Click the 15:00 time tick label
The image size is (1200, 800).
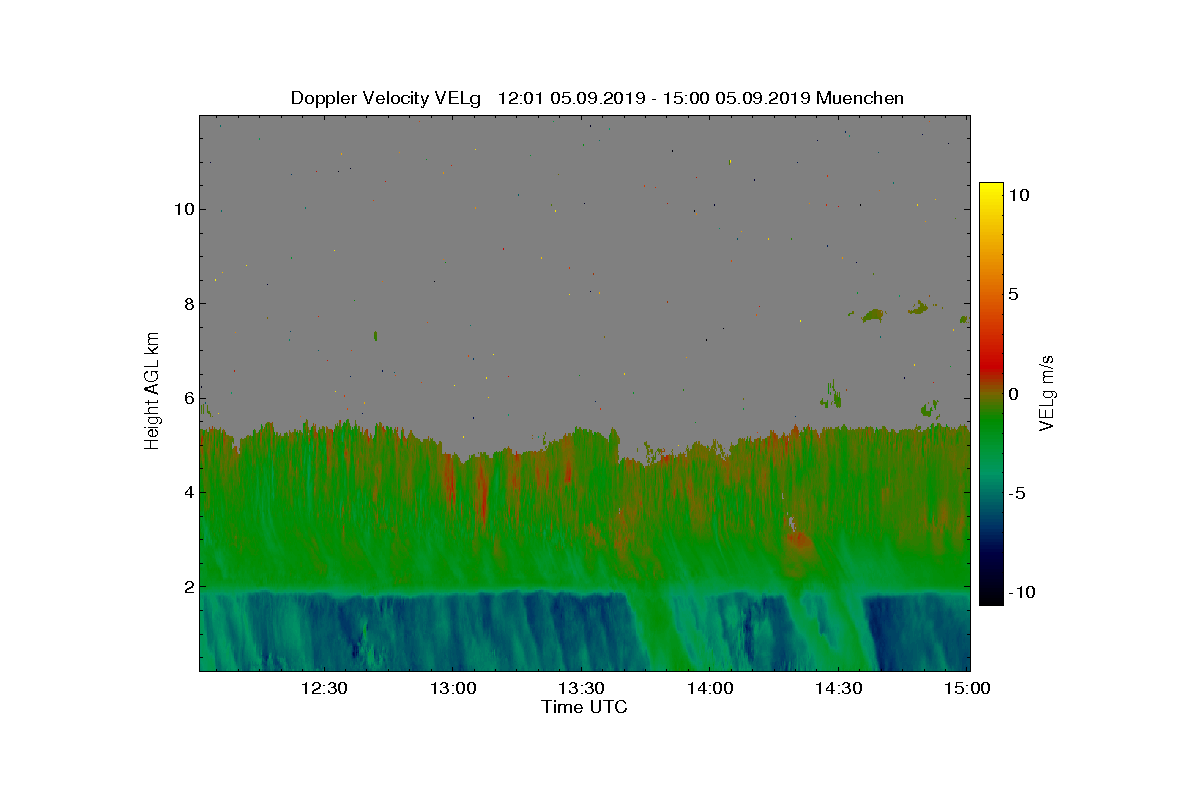pos(966,688)
